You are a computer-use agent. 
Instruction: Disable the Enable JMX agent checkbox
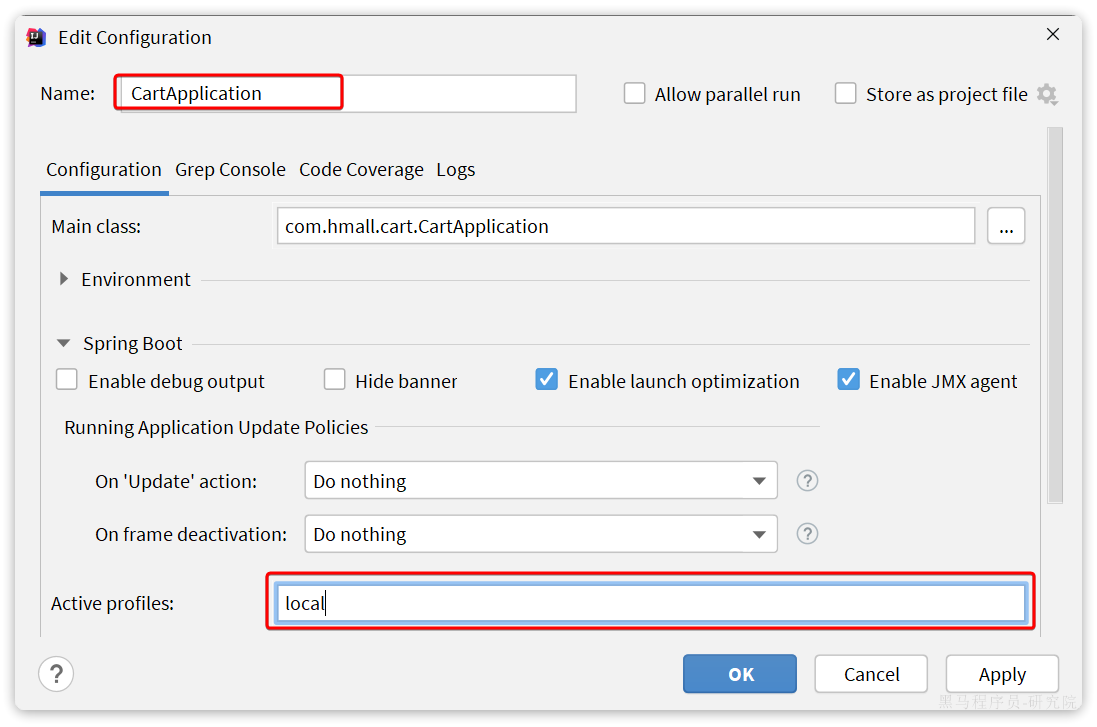(848, 381)
